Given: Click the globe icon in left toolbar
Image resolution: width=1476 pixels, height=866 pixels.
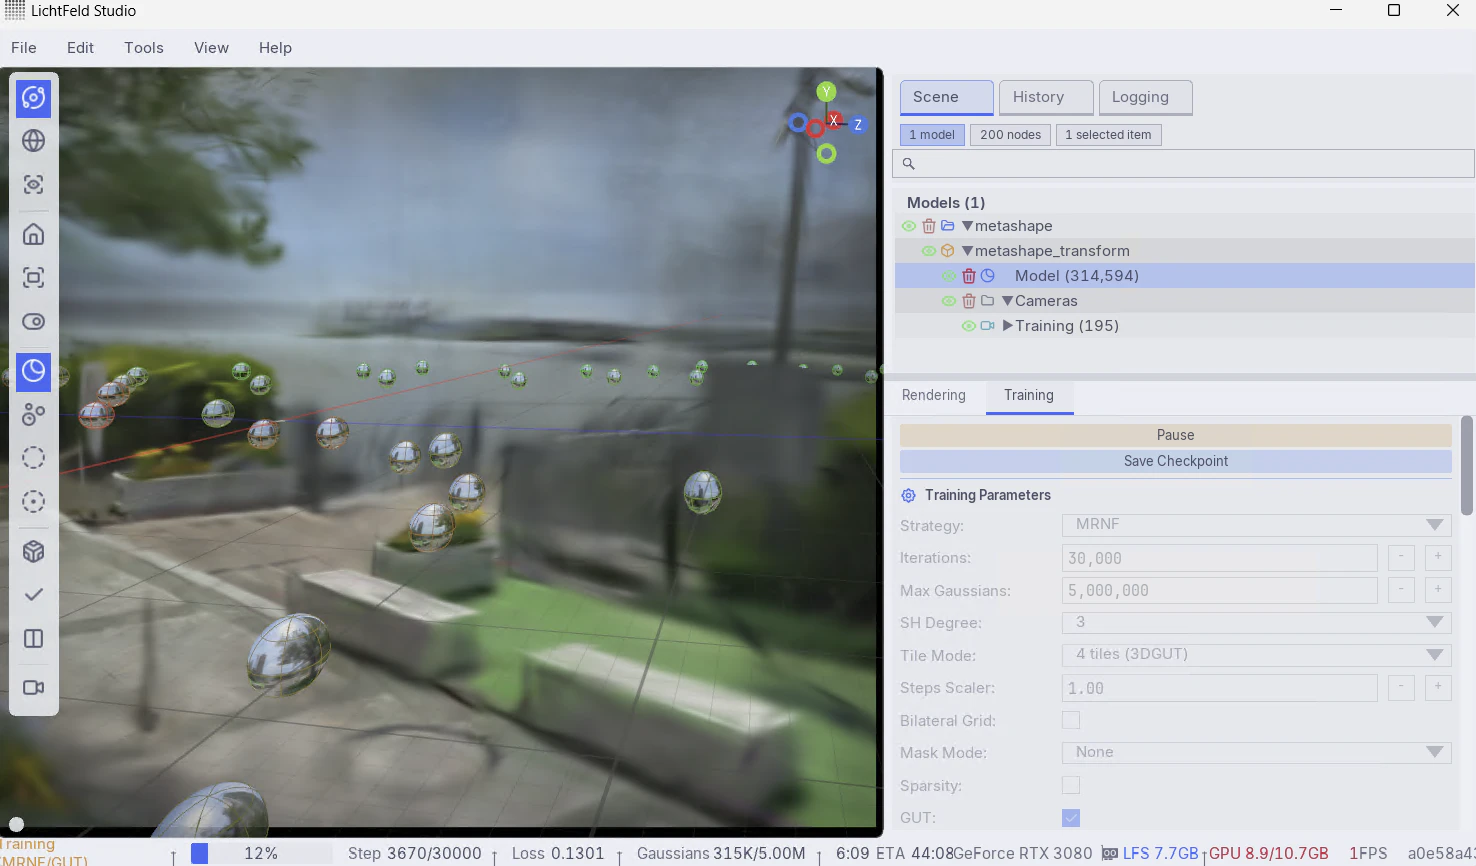Looking at the screenshot, I should pyautogui.click(x=33, y=141).
